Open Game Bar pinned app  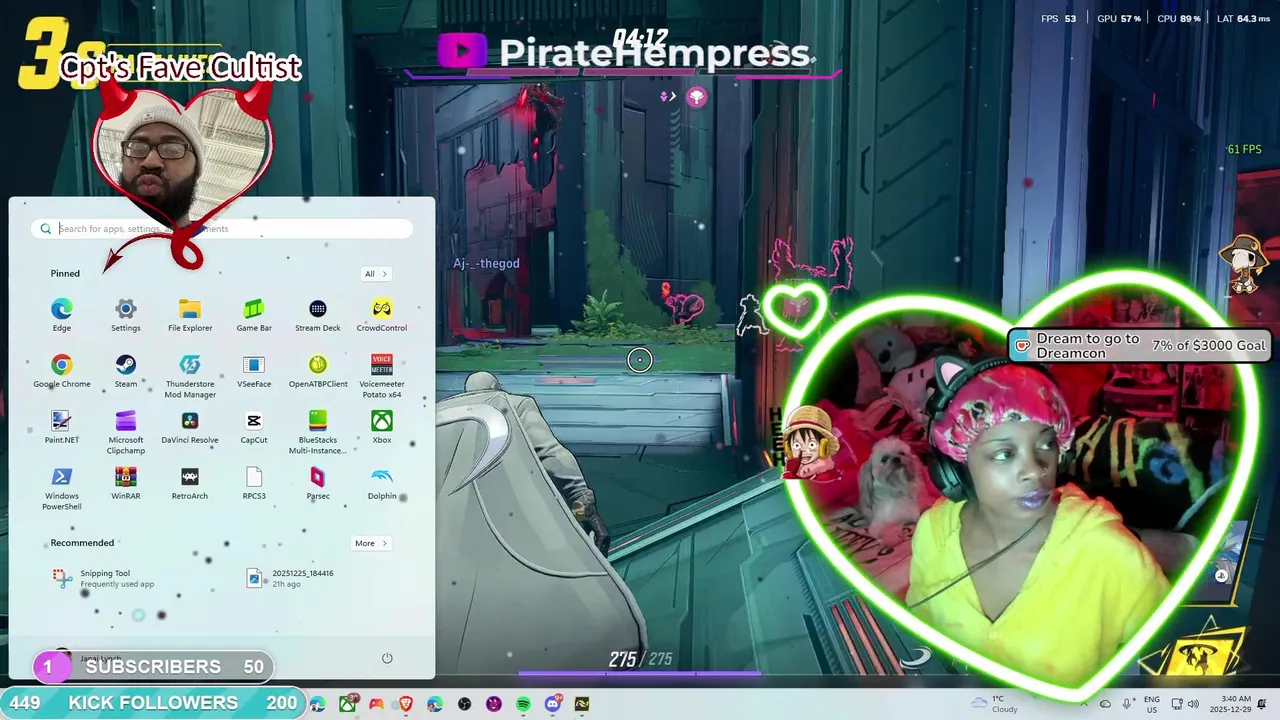(x=254, y=315)
